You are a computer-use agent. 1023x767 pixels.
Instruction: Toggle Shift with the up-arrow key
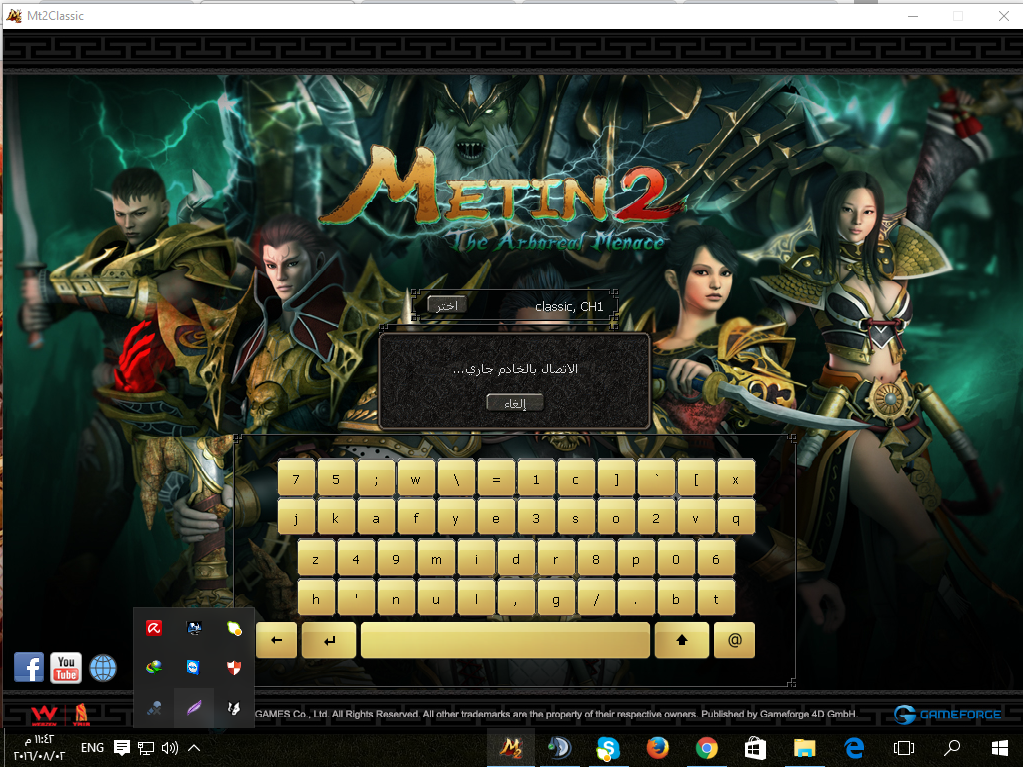(x=682, y=640)
